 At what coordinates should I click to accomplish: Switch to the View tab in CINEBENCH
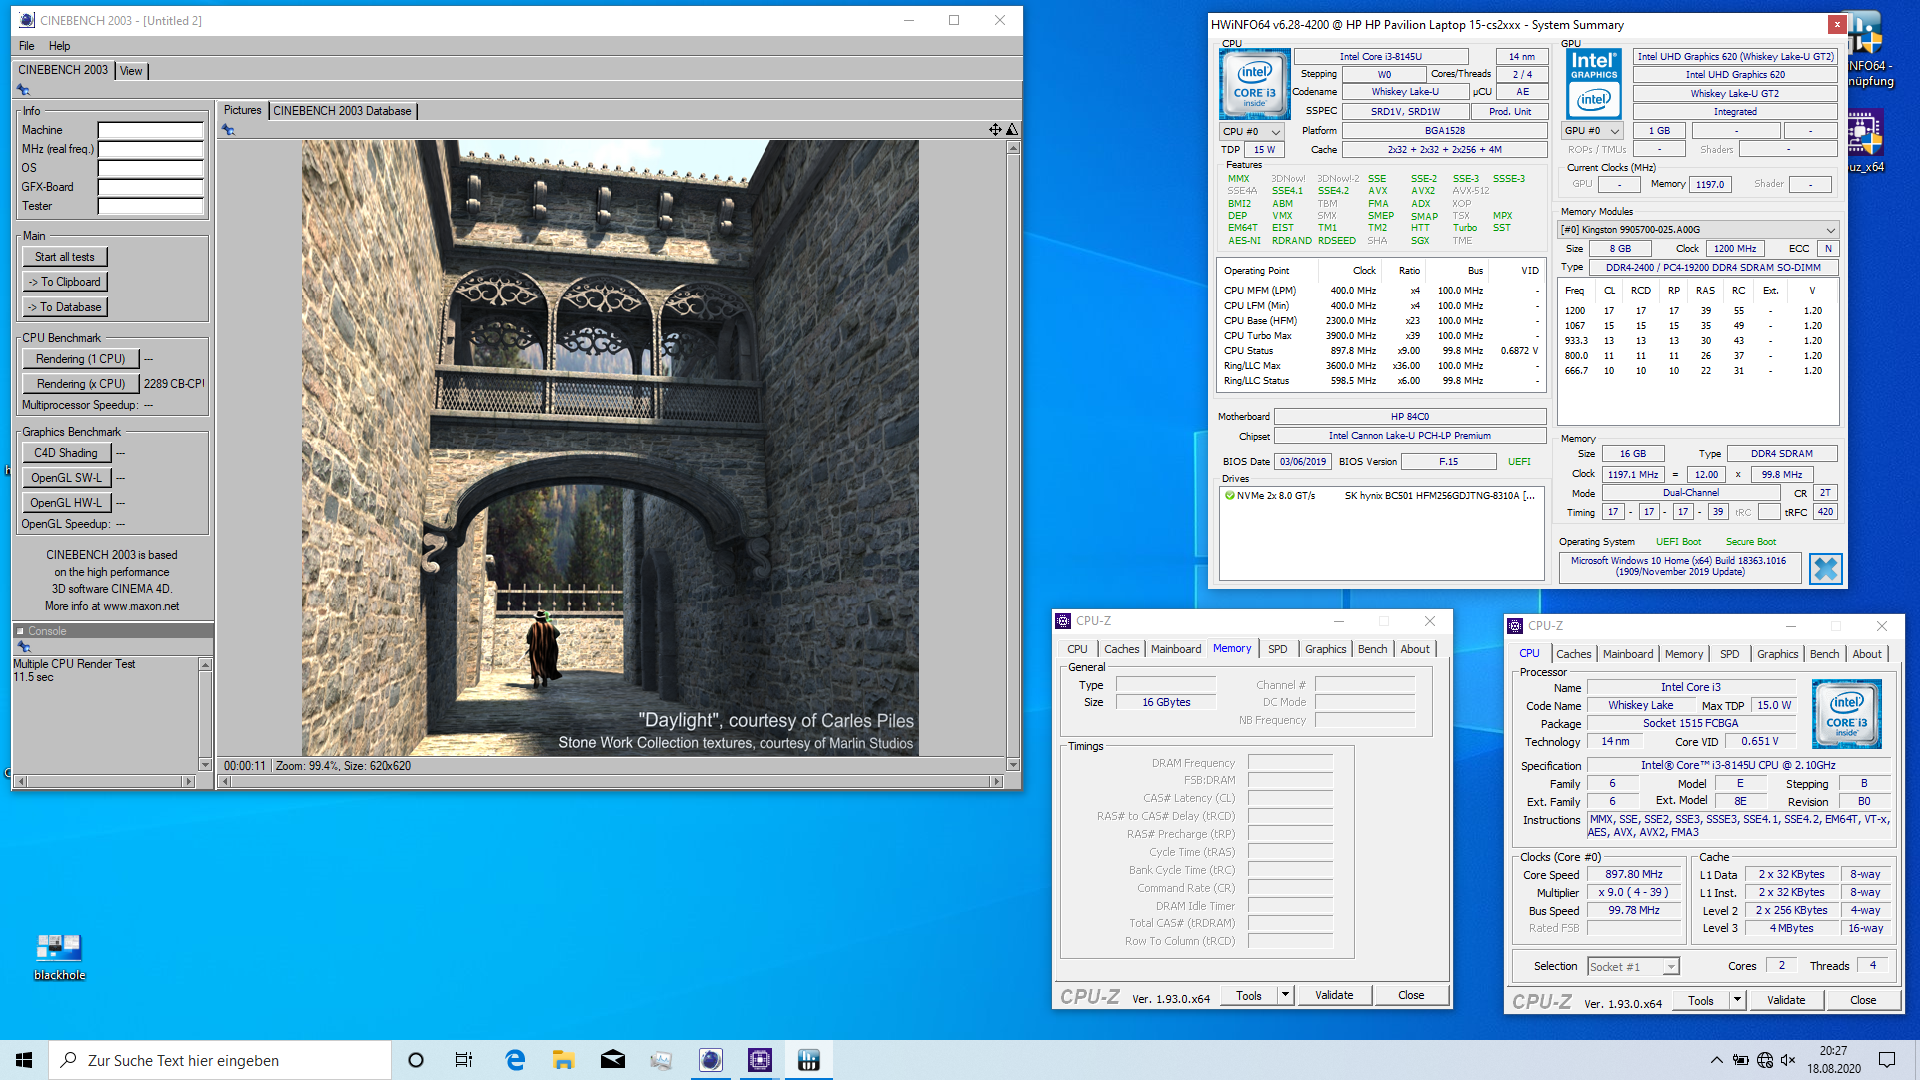pyautogui.click(x=131, y=71)
